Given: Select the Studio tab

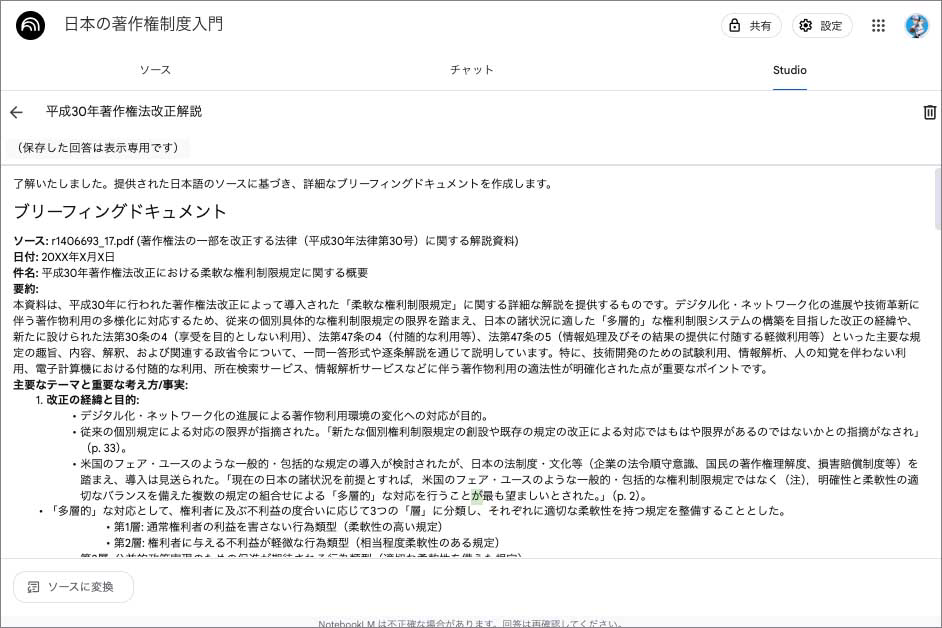Looking at the screenshot, I should pos(789,70).
